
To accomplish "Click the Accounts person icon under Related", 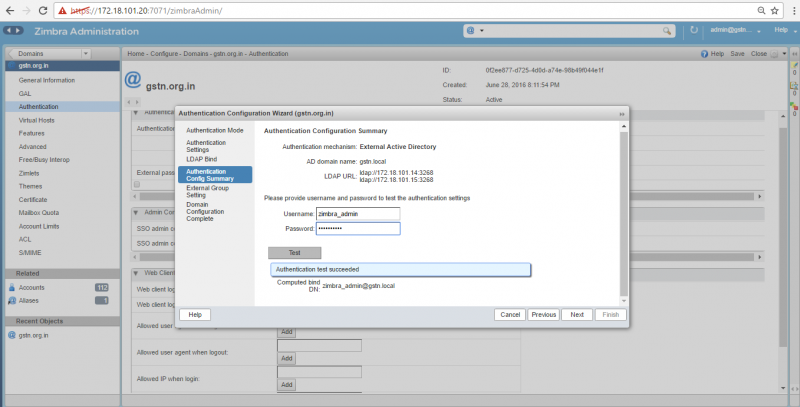I will click(x=12, y=288).
